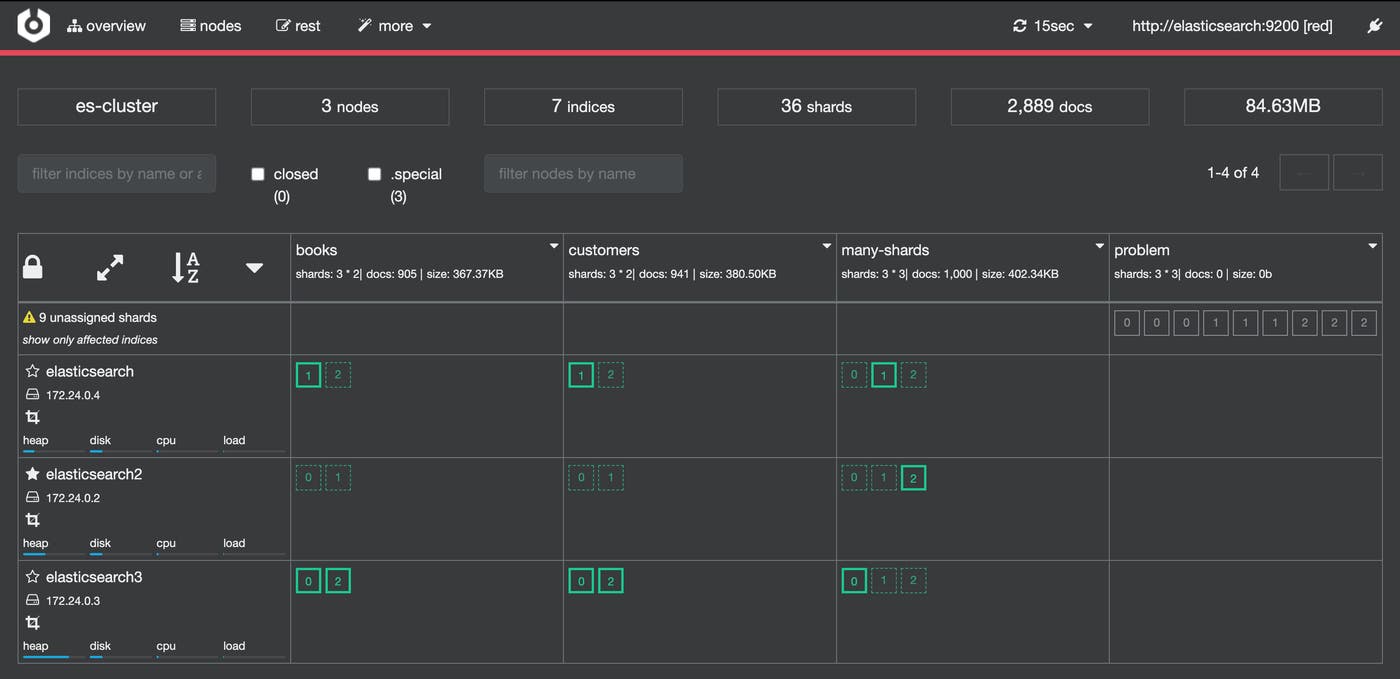Click the lock icon in the table header
1400x679 pixels.
click(32, 266)
